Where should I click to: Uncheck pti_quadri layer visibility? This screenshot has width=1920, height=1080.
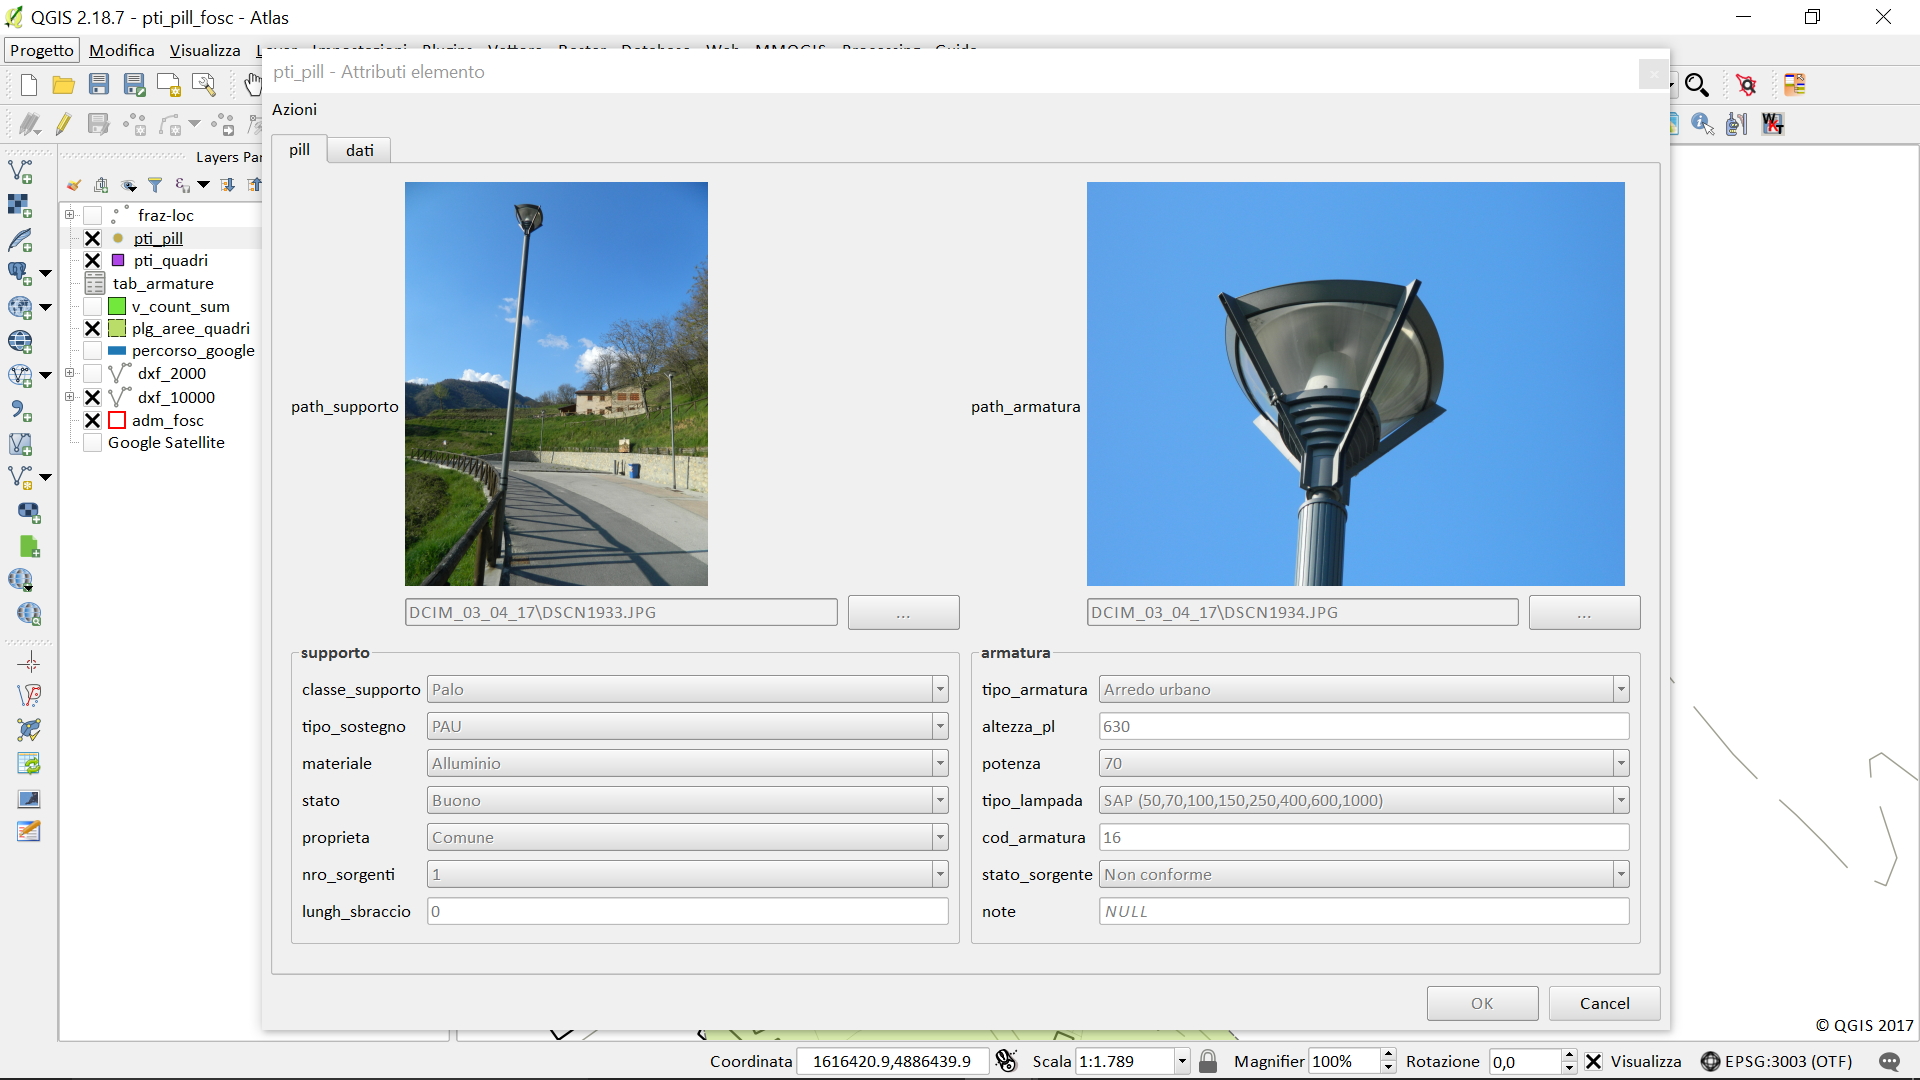[93, 261]
